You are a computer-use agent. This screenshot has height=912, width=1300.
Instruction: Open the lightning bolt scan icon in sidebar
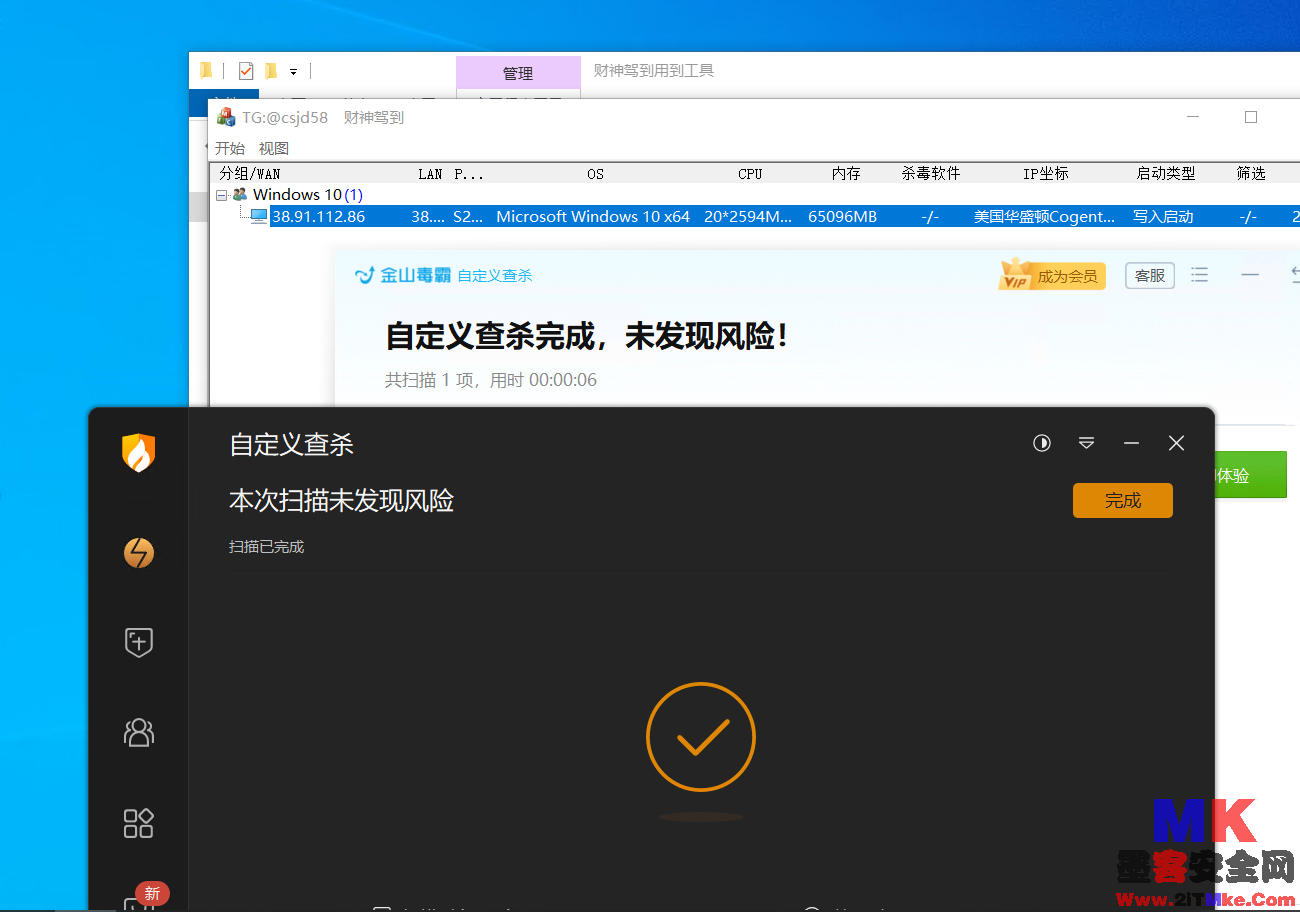coord(139,552)
